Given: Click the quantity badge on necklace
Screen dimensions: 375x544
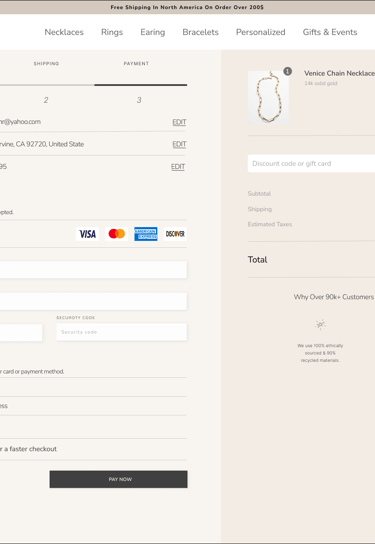Looking at the screenshot, I should 288,71.
